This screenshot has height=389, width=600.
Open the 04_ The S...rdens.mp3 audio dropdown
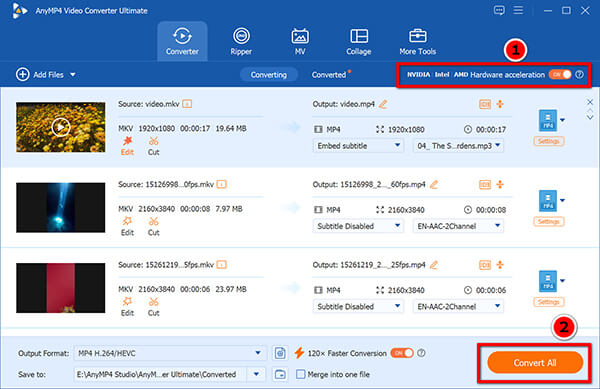pos(458,146)
